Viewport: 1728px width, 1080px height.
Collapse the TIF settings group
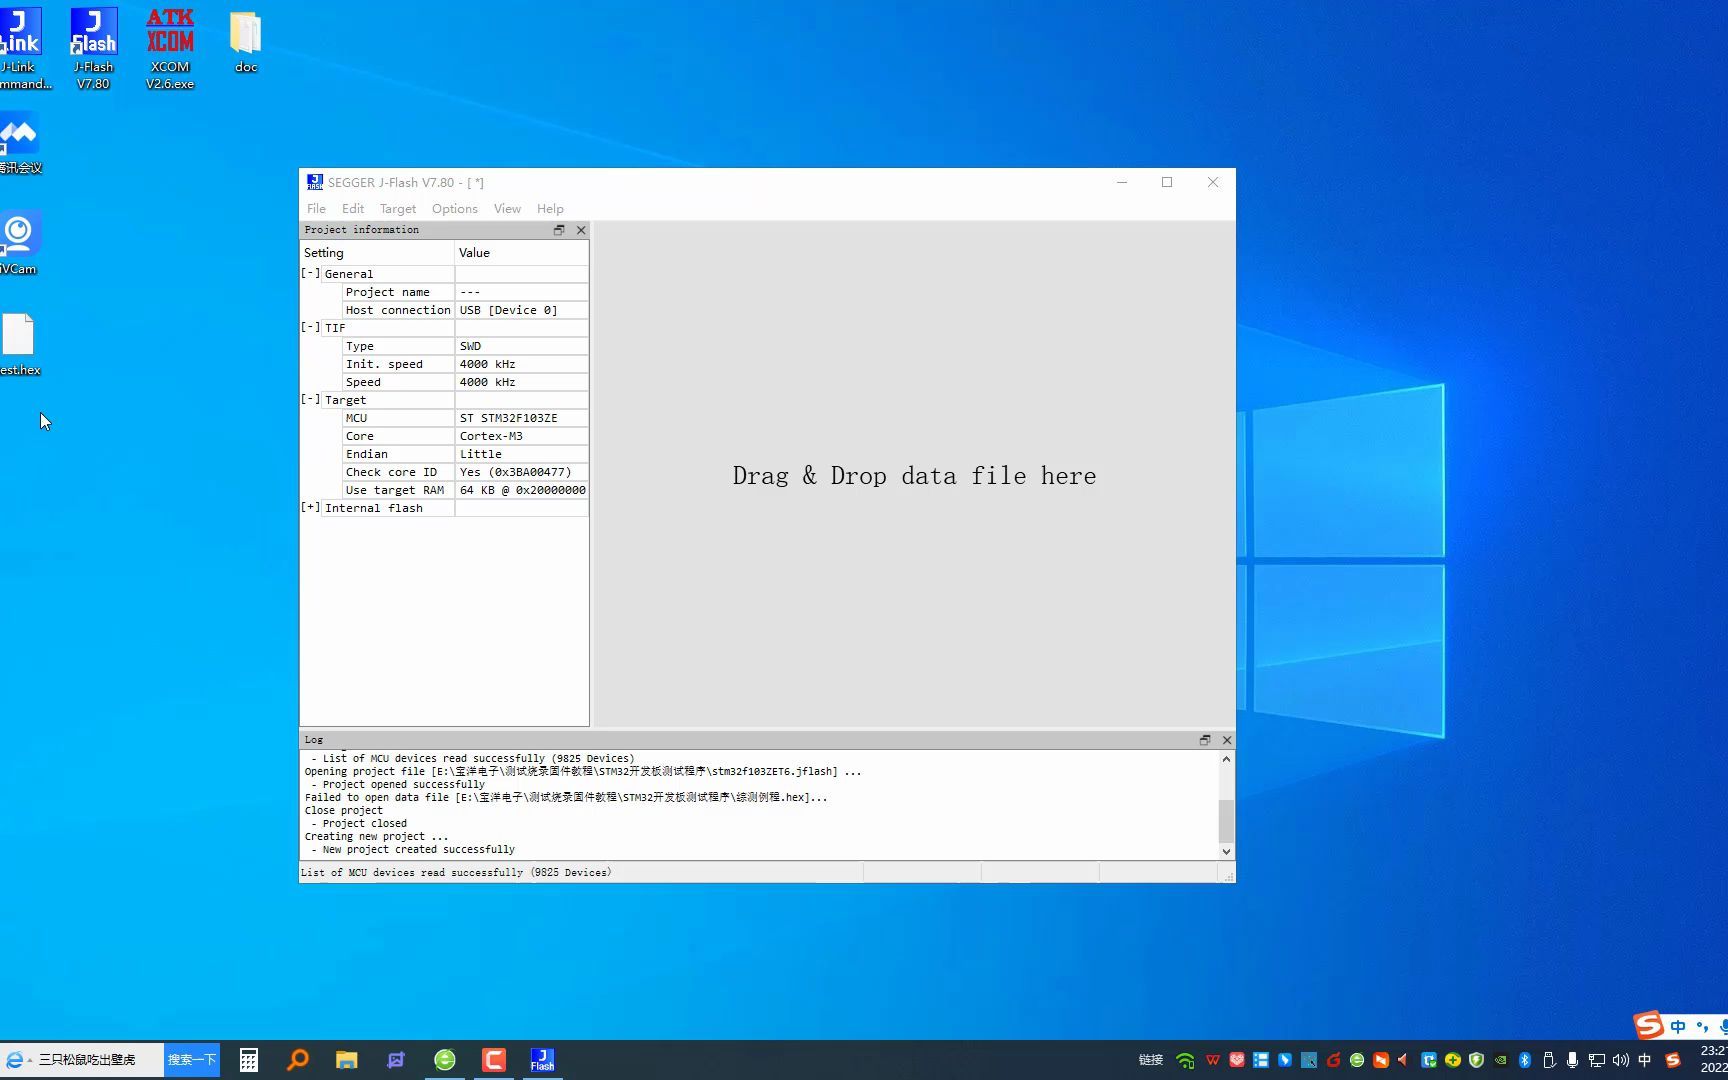[311, 327]
